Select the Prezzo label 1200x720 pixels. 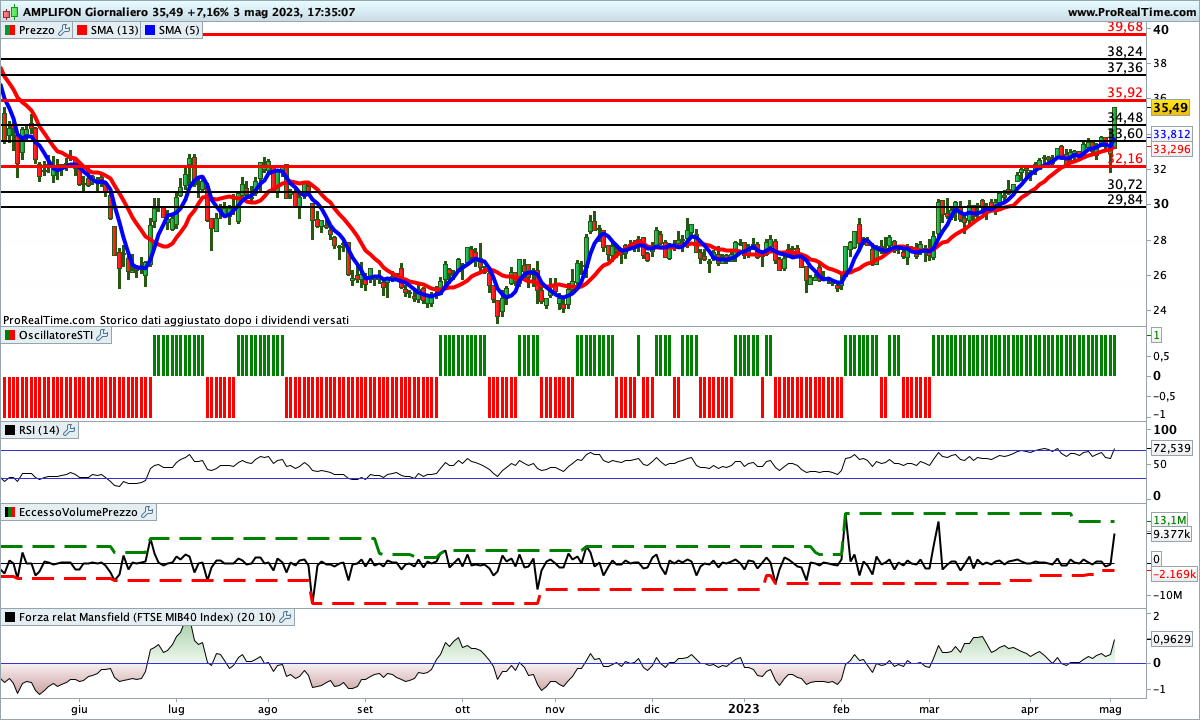[x=38, y=30]
